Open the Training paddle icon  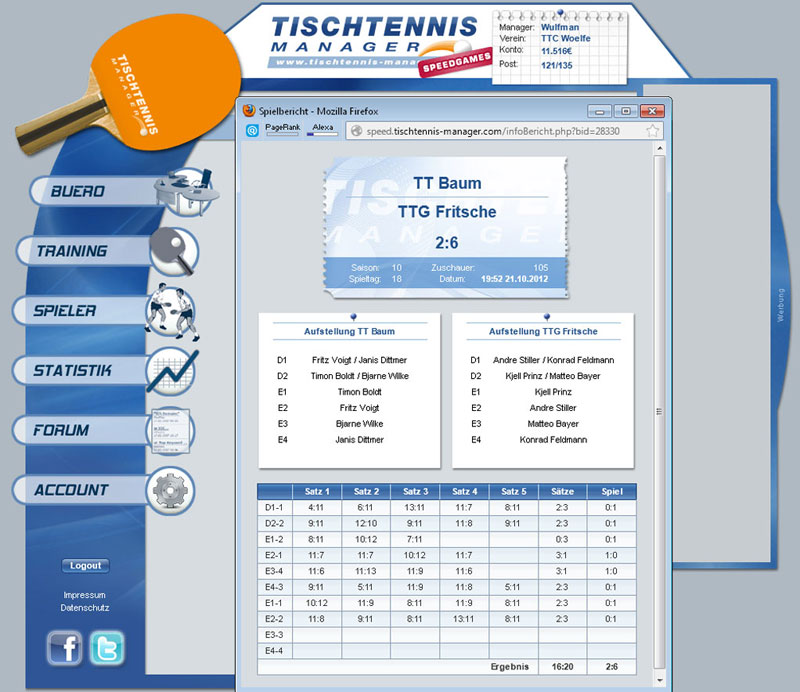click(x=173, y=251)
